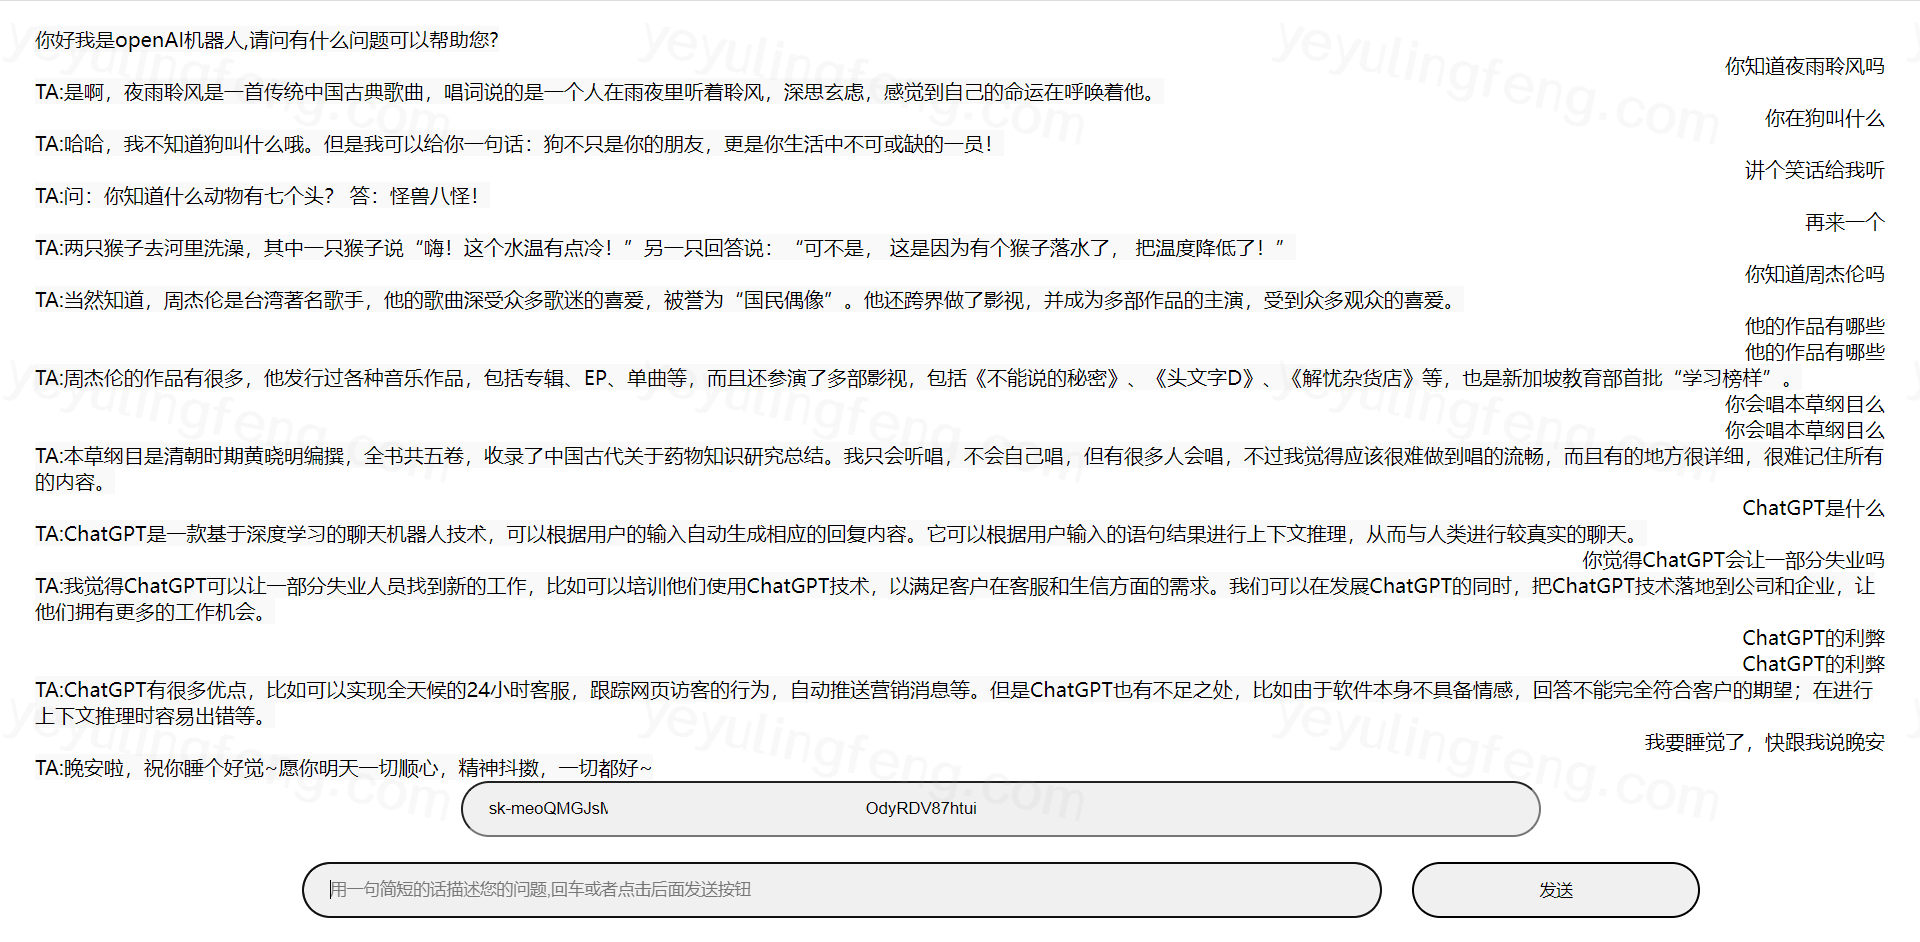Select the joke about 两只猴子去河里洗澡
This screenshot has height=942, width=1920.
coord(665,248)
